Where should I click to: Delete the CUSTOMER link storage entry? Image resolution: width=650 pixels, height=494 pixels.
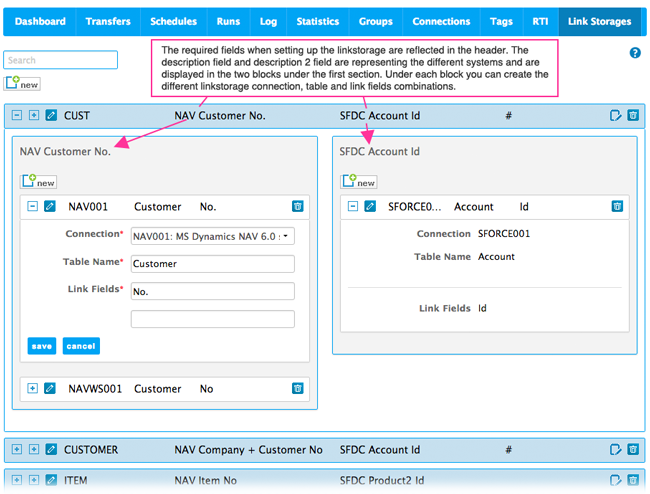(x=633, y=449)
